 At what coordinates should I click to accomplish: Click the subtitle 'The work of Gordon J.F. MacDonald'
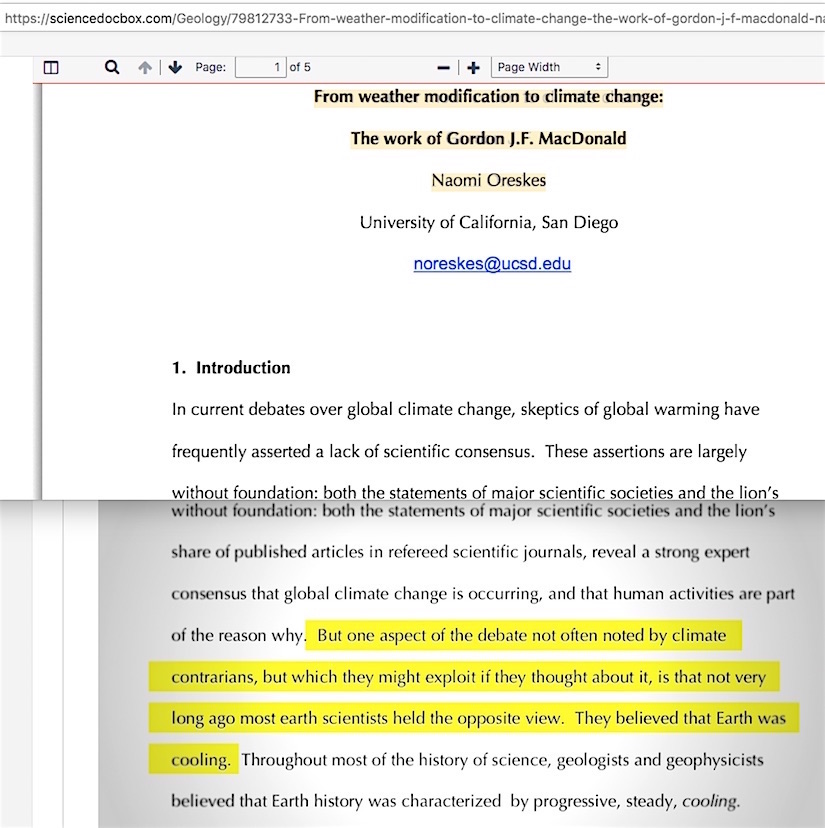click(x=488, y=139)
